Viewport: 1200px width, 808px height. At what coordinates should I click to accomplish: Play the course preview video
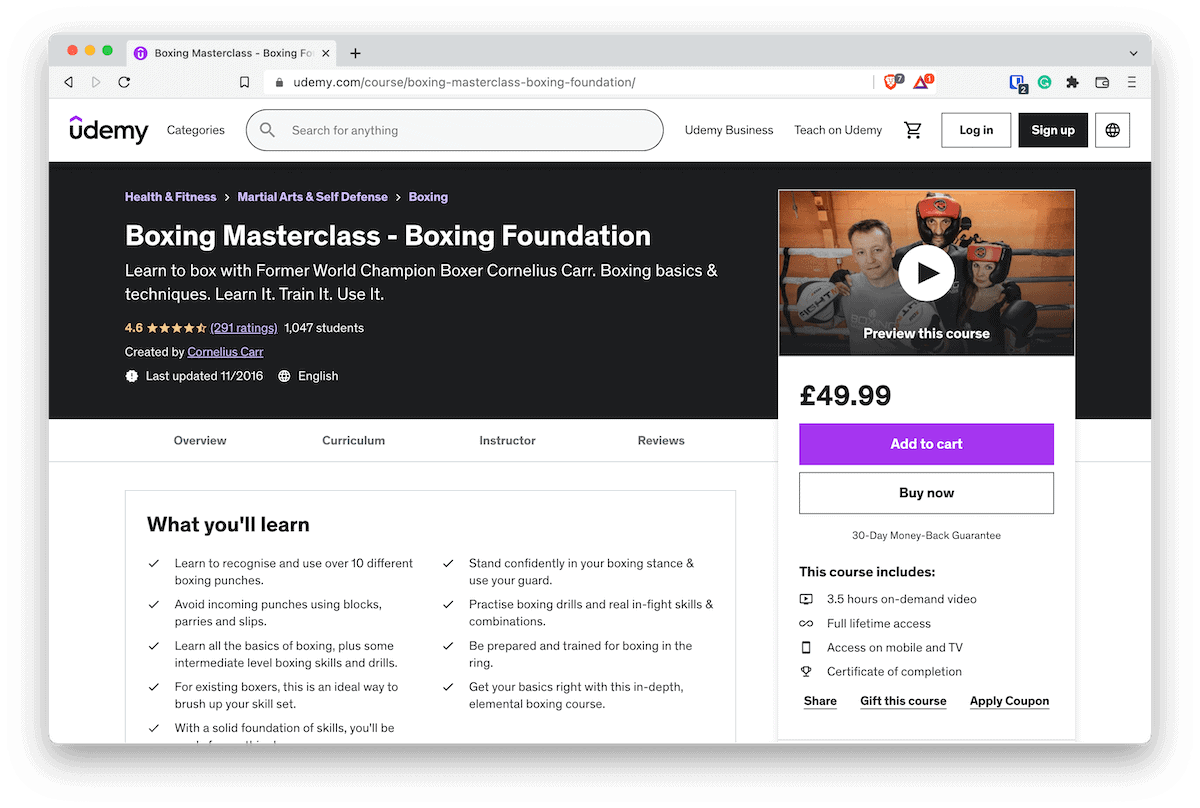point(926,272)
